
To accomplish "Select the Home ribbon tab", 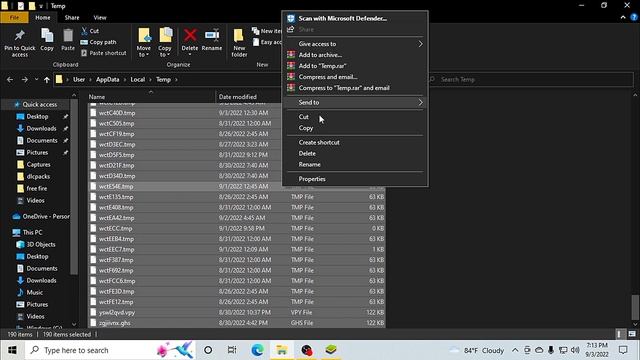I will point(43,18).
